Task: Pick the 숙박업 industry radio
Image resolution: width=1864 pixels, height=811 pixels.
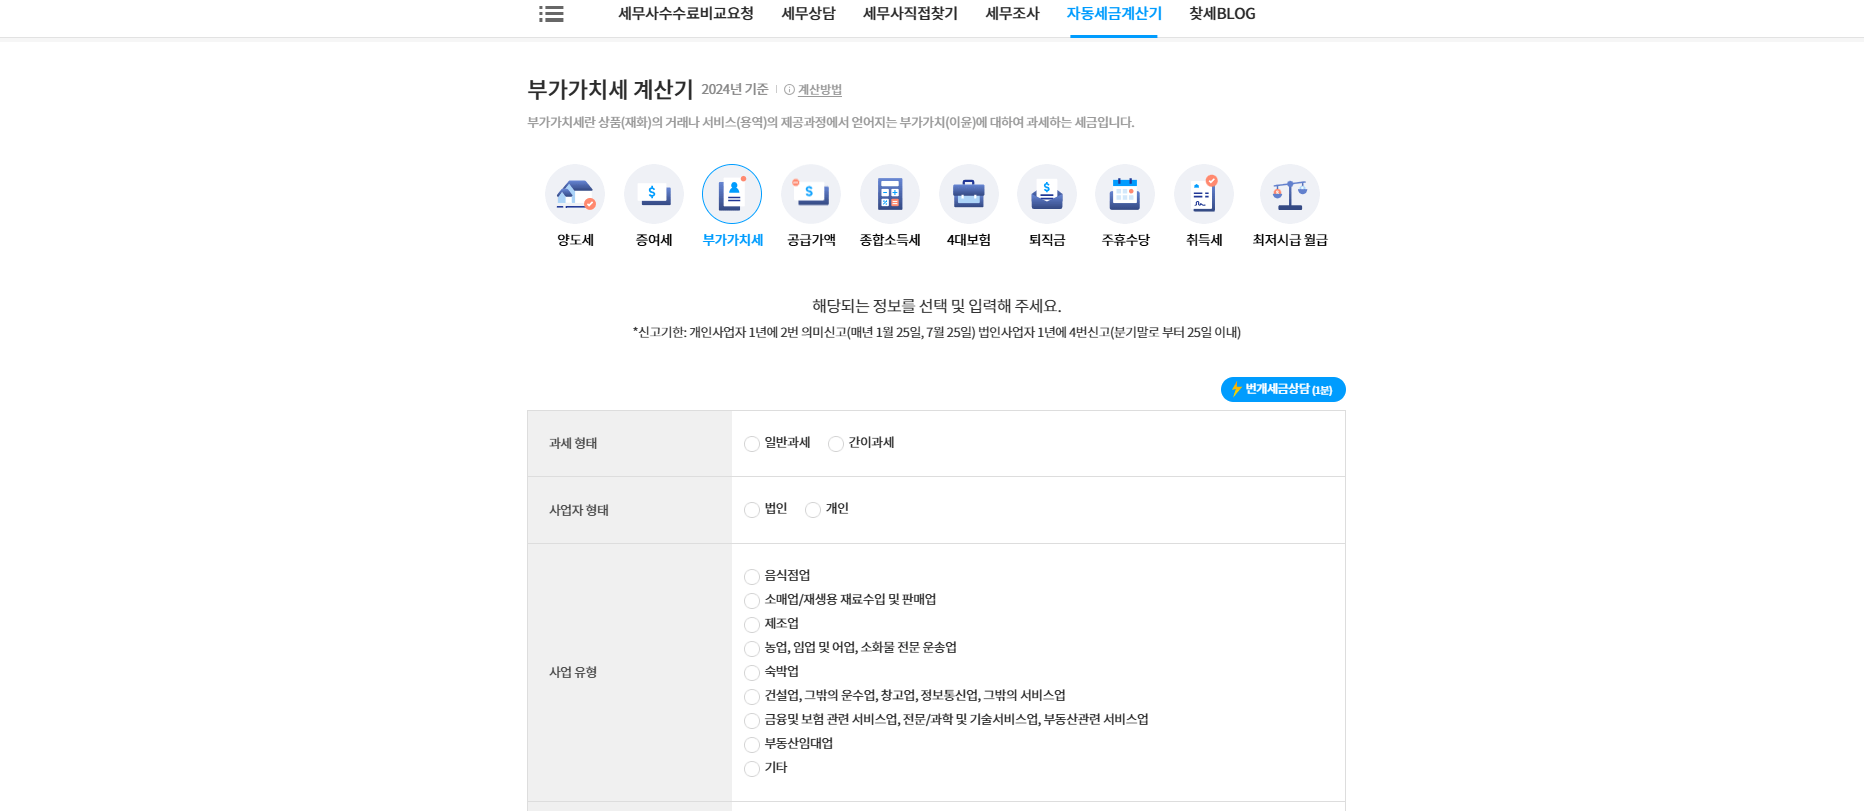Action: click(752, 673)
